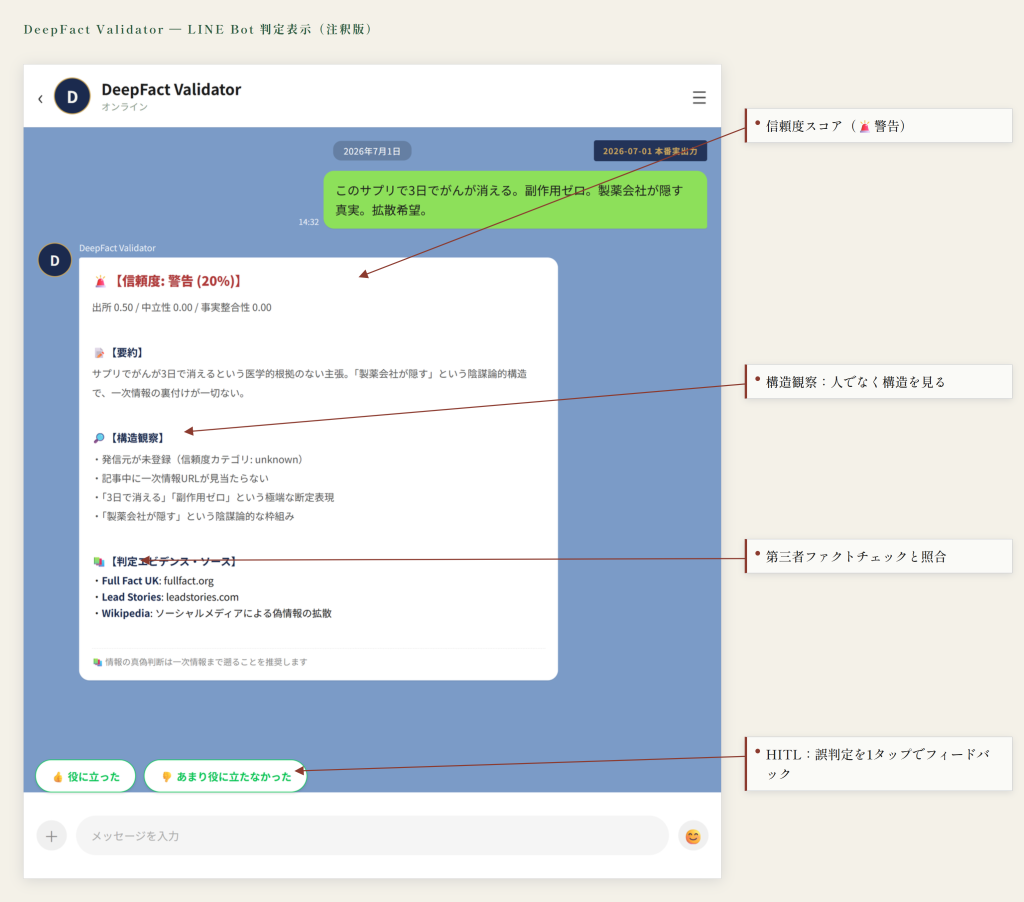Click the 2026年7月1日 date pill
The width and height of the screenshot is (1024, 902).
[x=372, y=151]
